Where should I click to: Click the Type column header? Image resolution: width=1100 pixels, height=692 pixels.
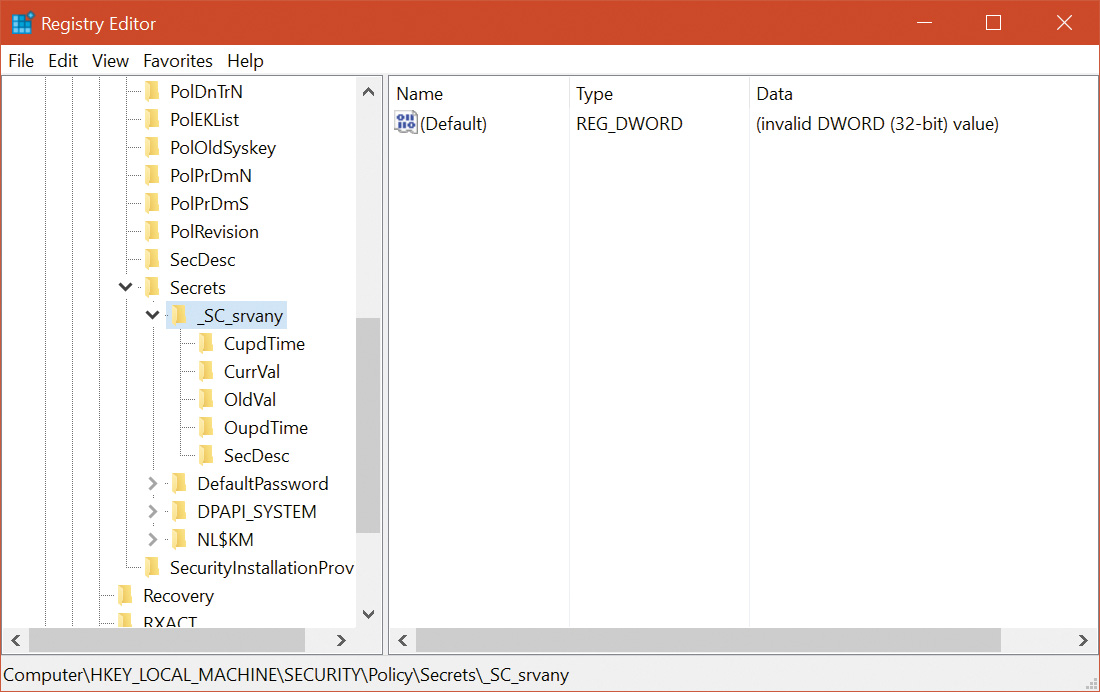click(x=594, y=94)
